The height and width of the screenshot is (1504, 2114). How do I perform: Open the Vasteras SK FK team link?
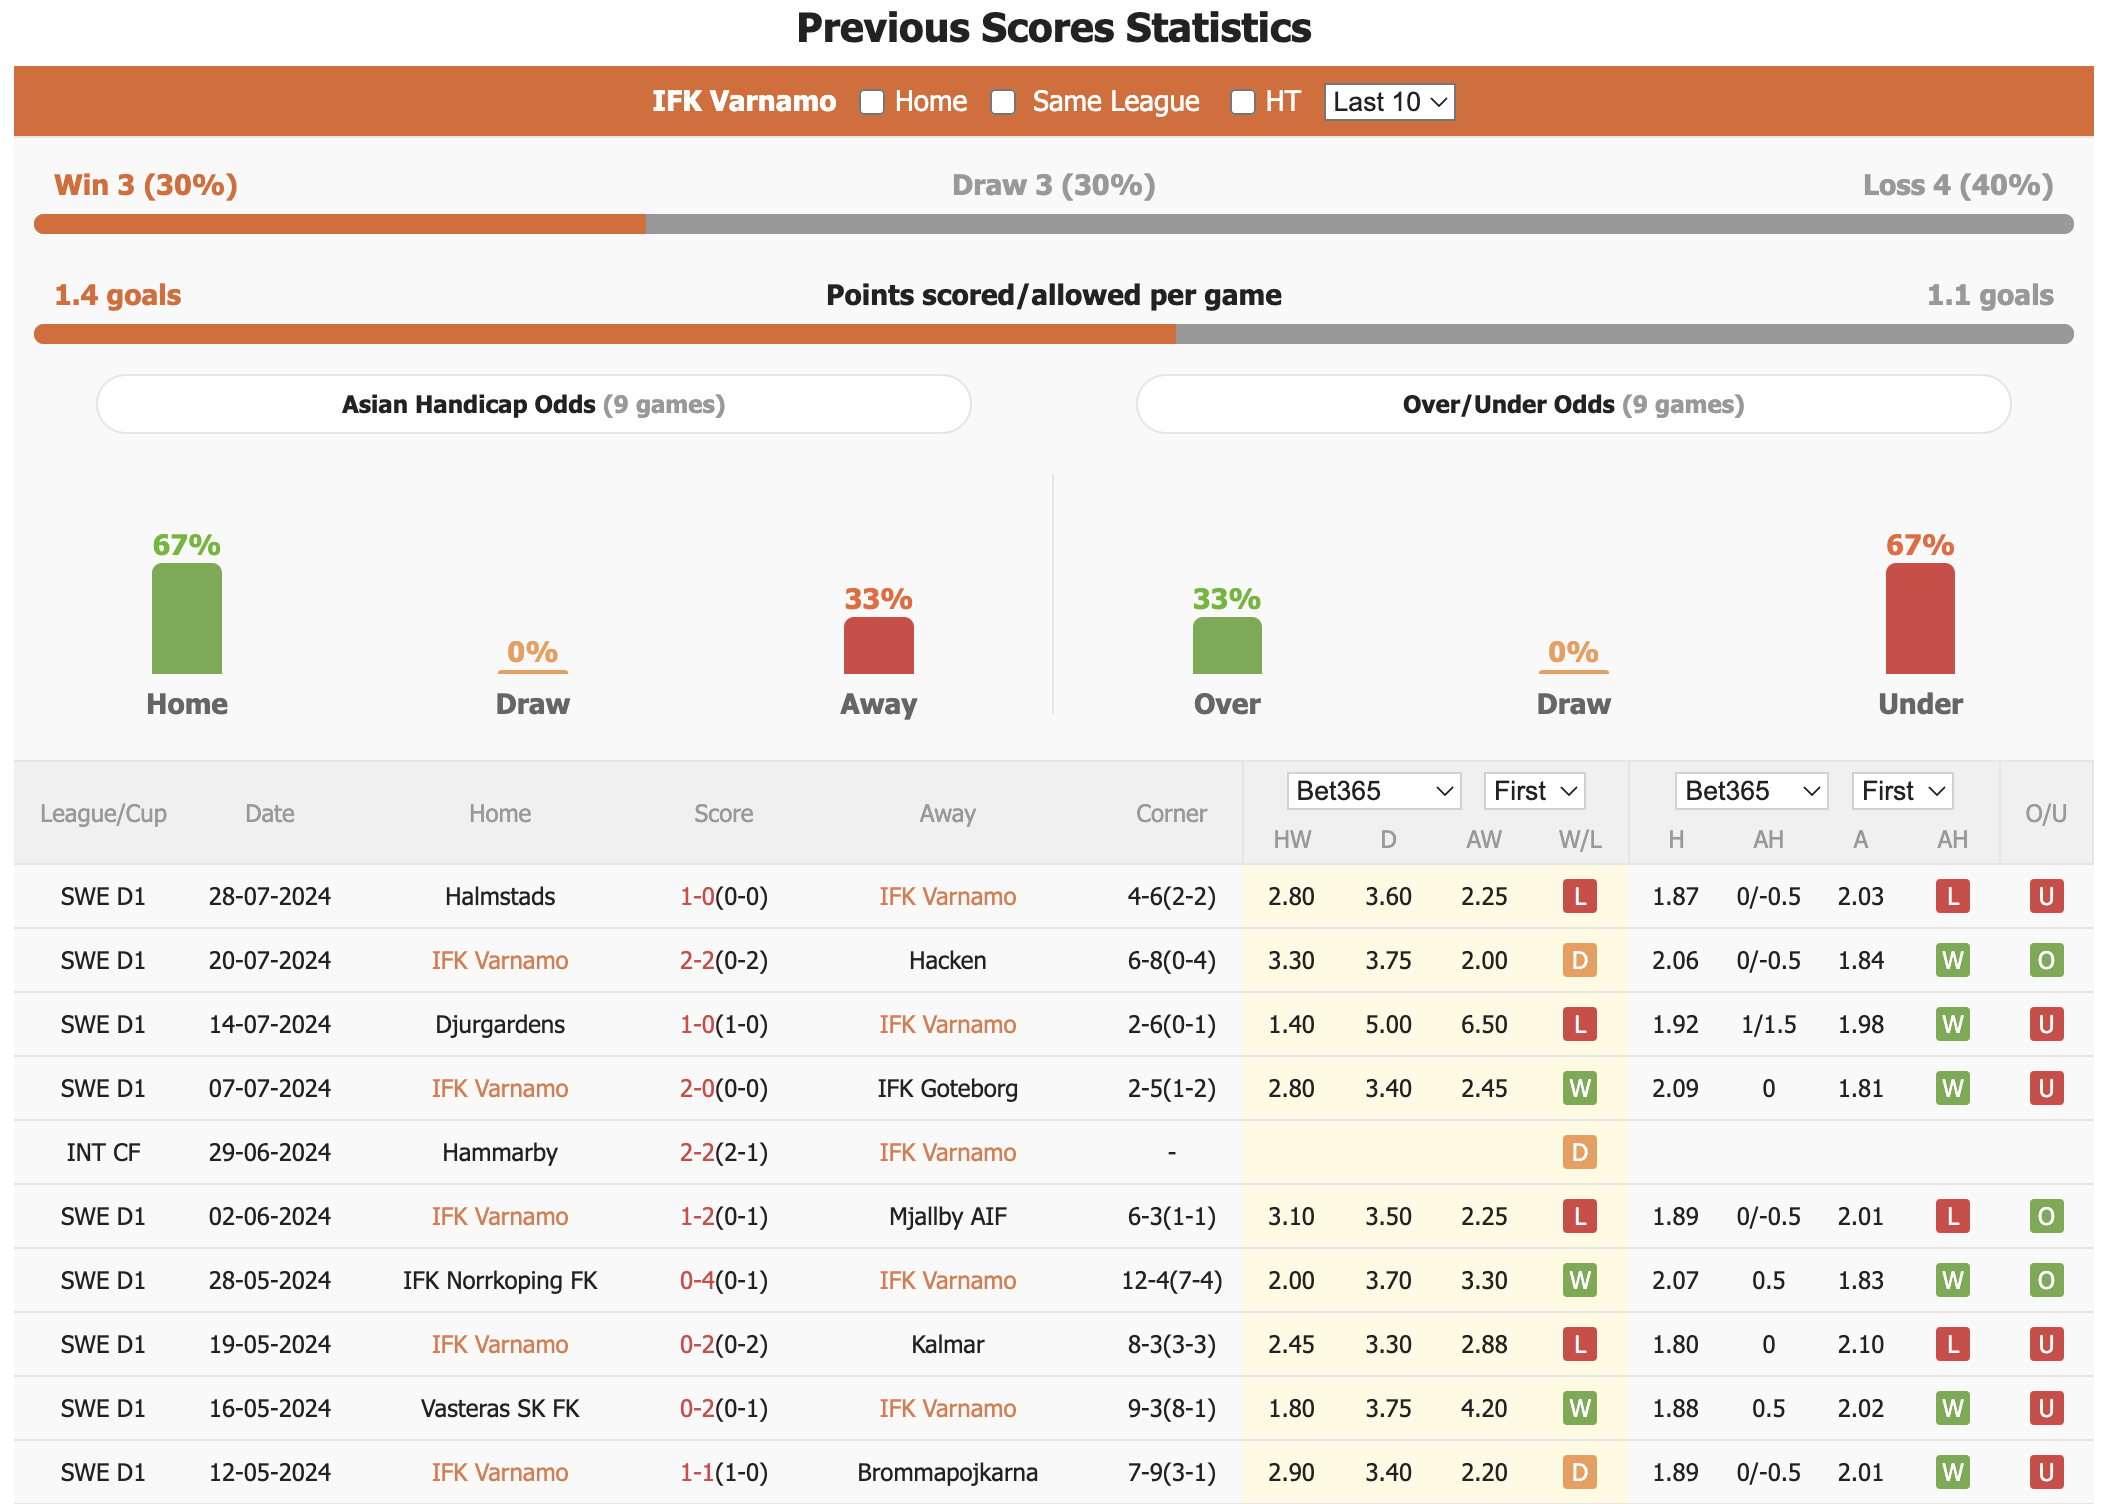pos(500,1408)
